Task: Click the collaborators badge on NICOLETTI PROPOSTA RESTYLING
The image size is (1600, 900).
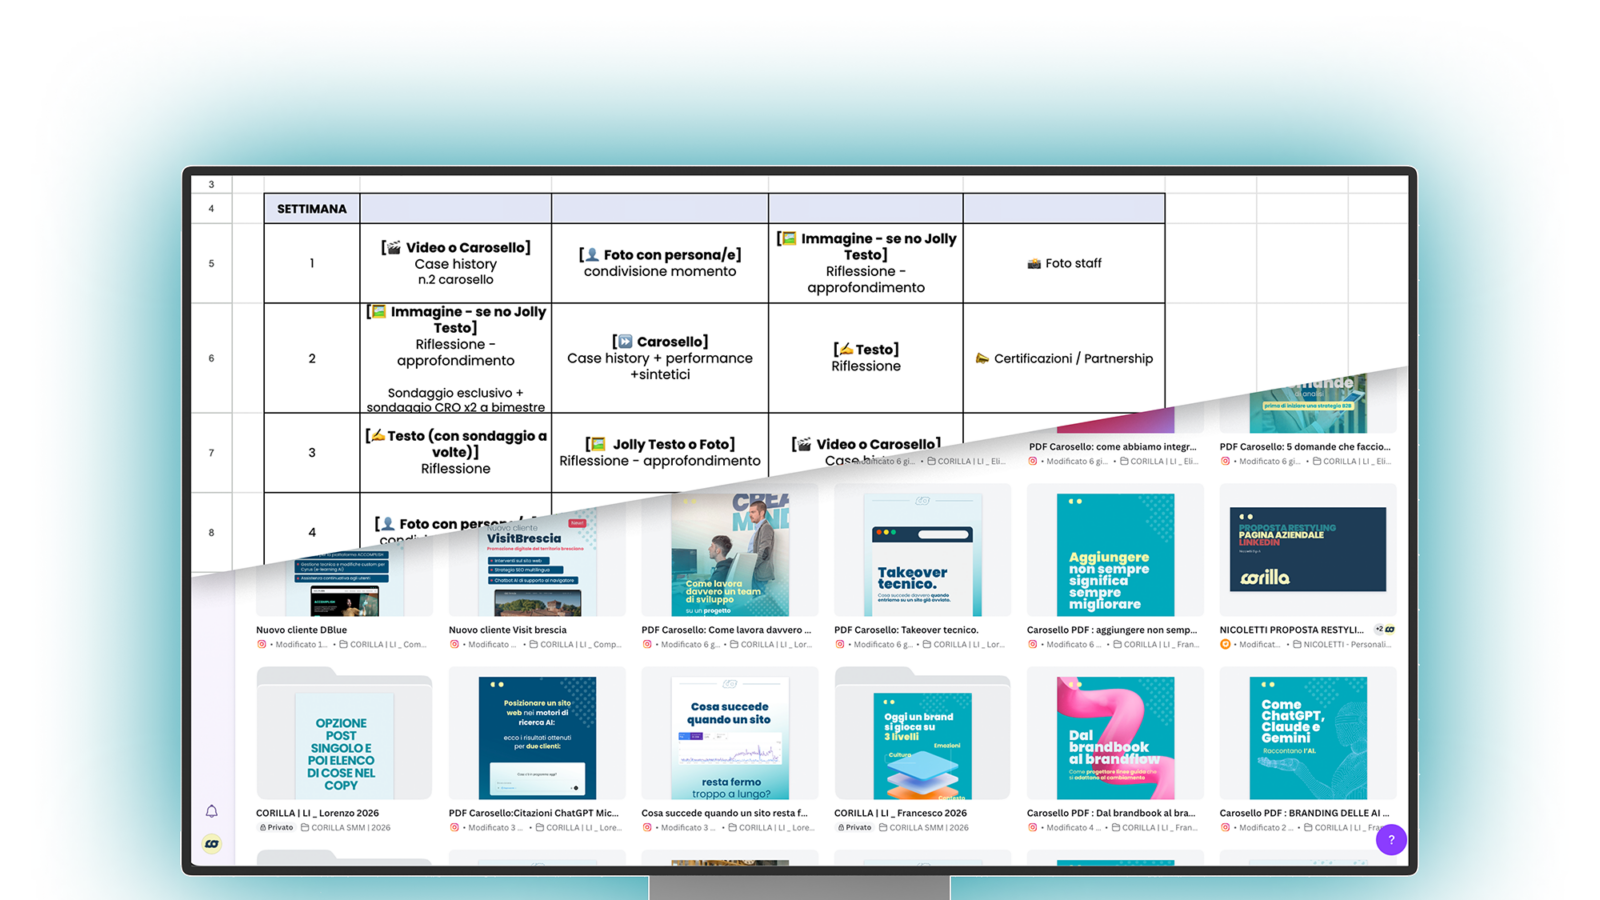Action: (x=1385, y=630)
